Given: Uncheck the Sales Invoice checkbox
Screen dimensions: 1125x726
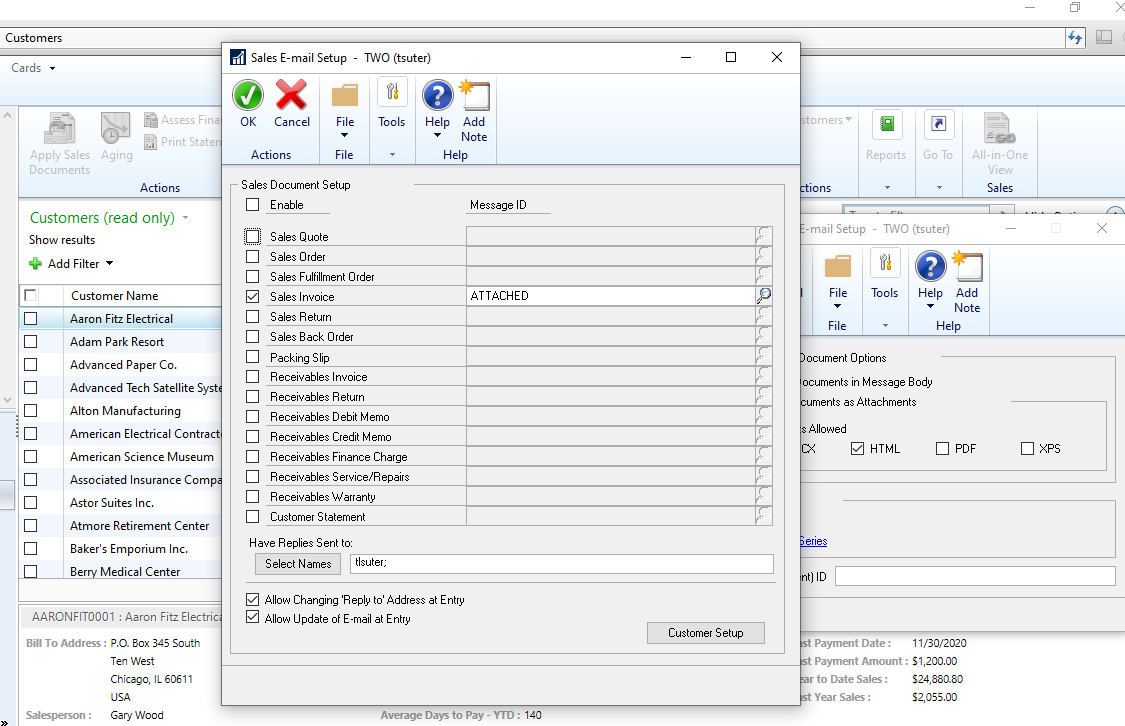Looking at the screenshot, I should coord(253,296).
